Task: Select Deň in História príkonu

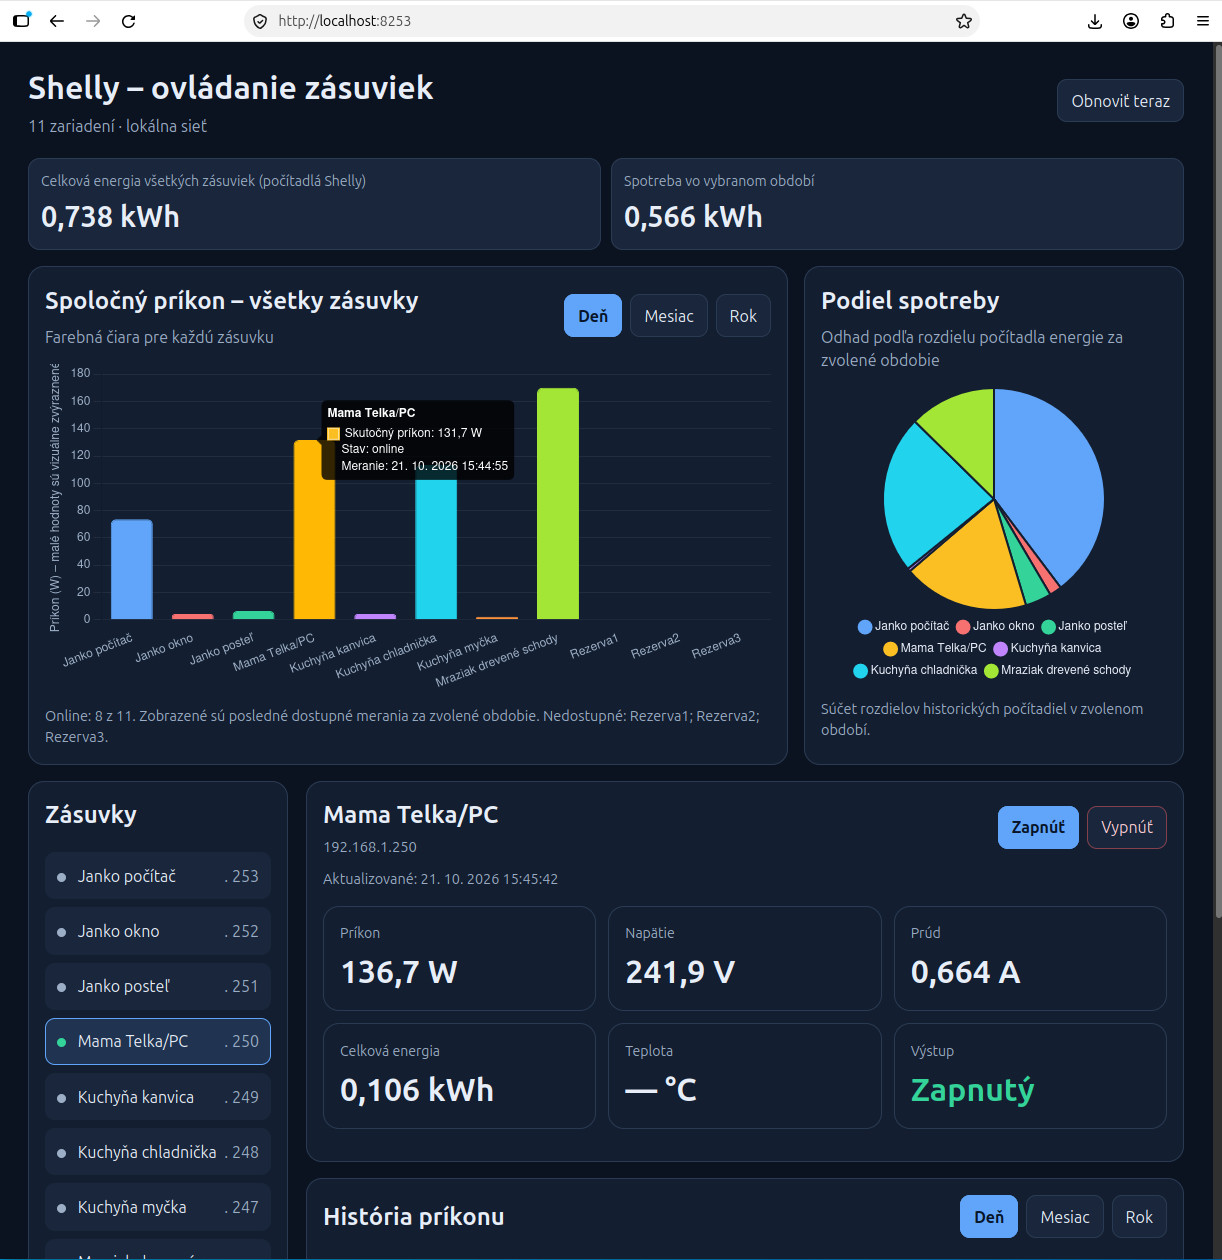Action: point(989,1217)
